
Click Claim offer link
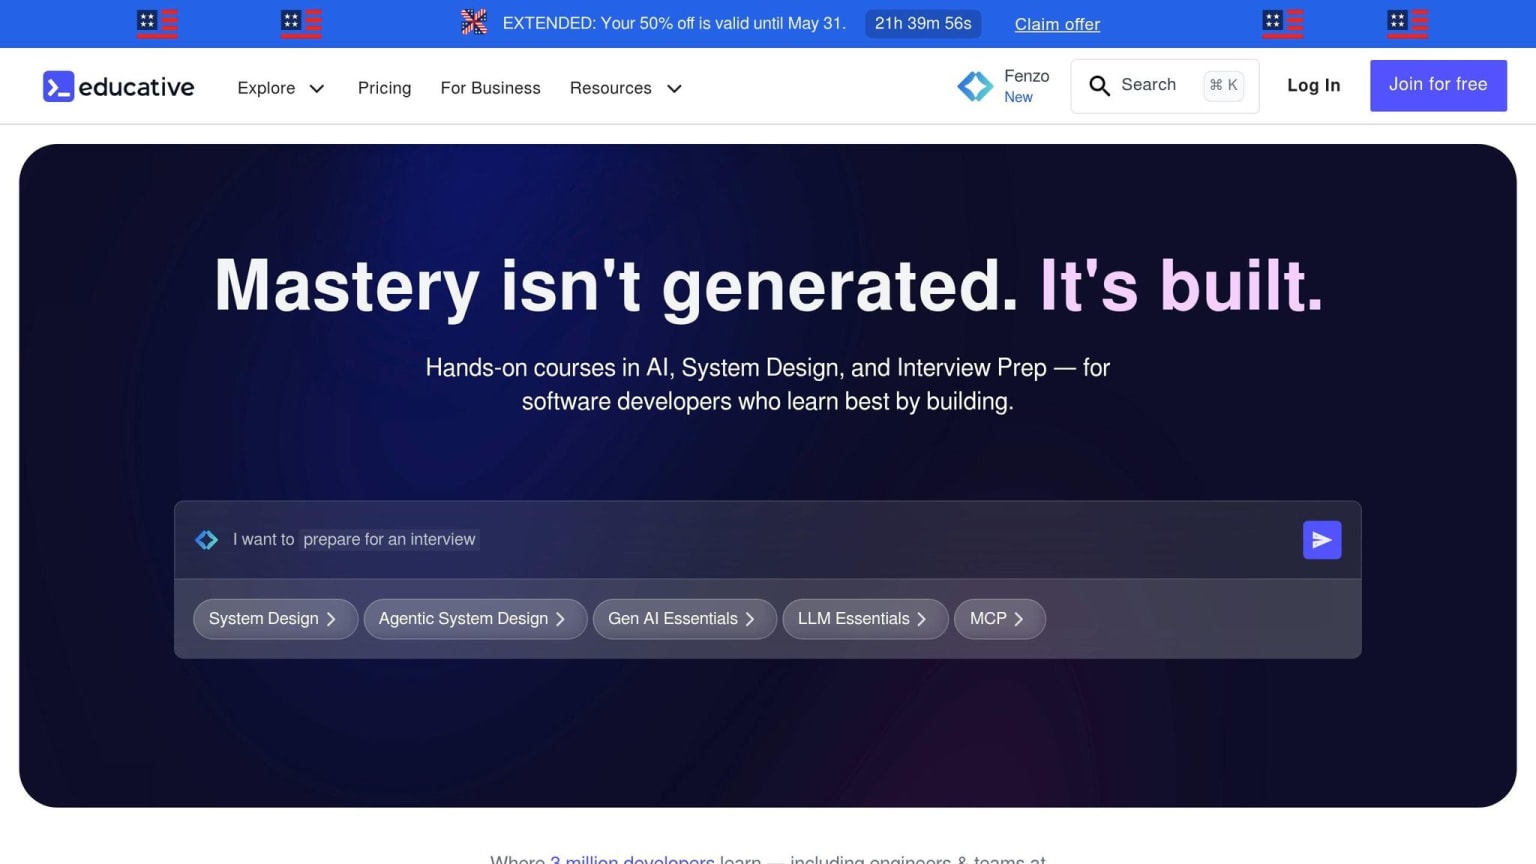click(1057, 24)
